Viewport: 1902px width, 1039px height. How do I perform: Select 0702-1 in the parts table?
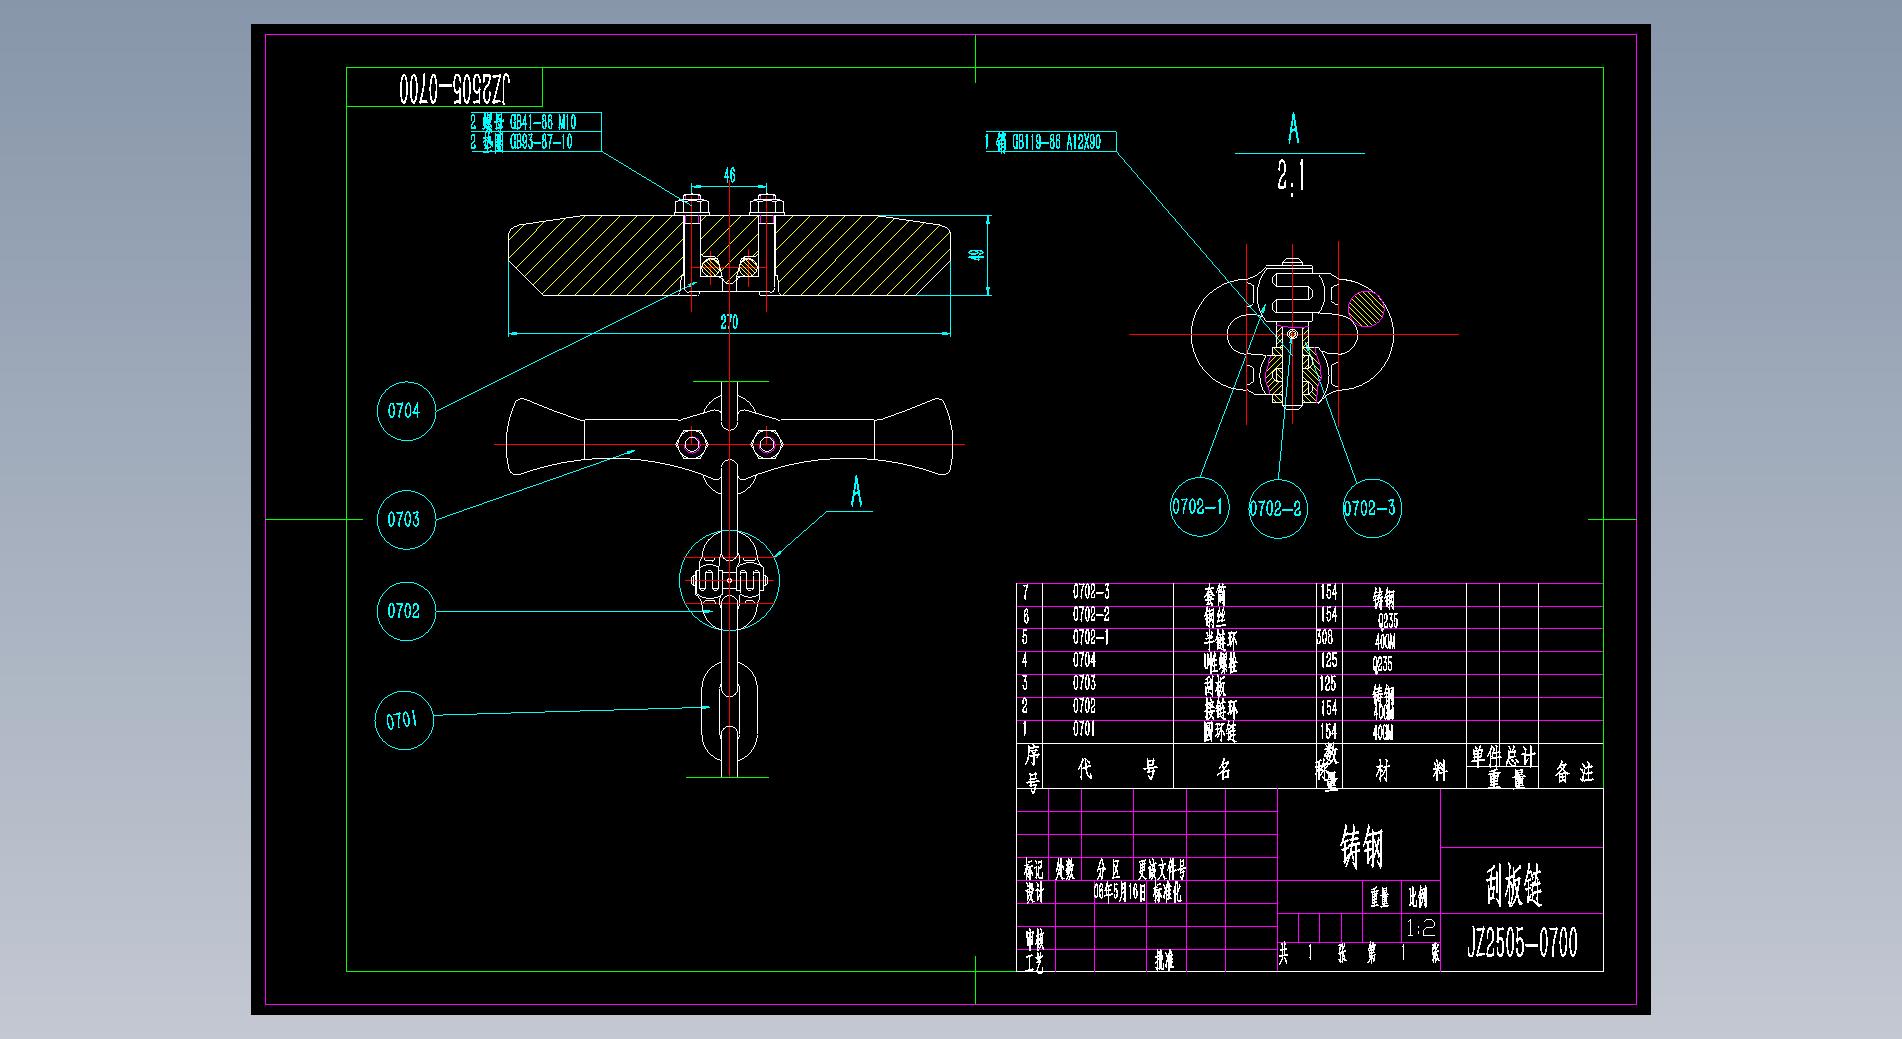[1091, 637]
